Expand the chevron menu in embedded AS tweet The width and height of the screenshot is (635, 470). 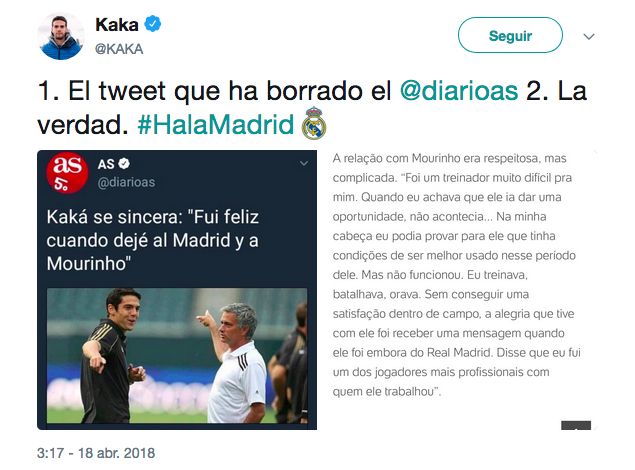point(304,164)
